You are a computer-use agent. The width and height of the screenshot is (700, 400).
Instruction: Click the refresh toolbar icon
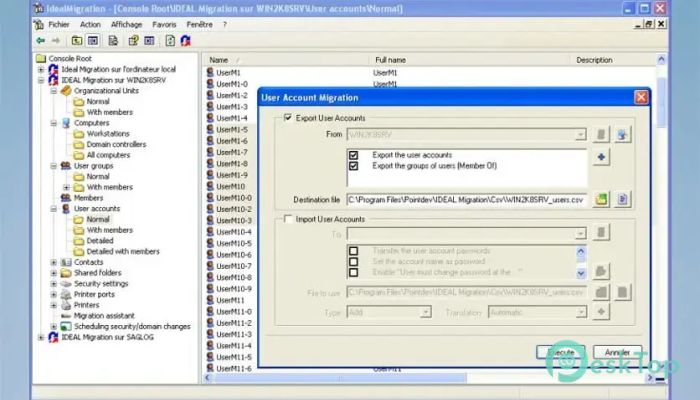click(x=170, y=41)
